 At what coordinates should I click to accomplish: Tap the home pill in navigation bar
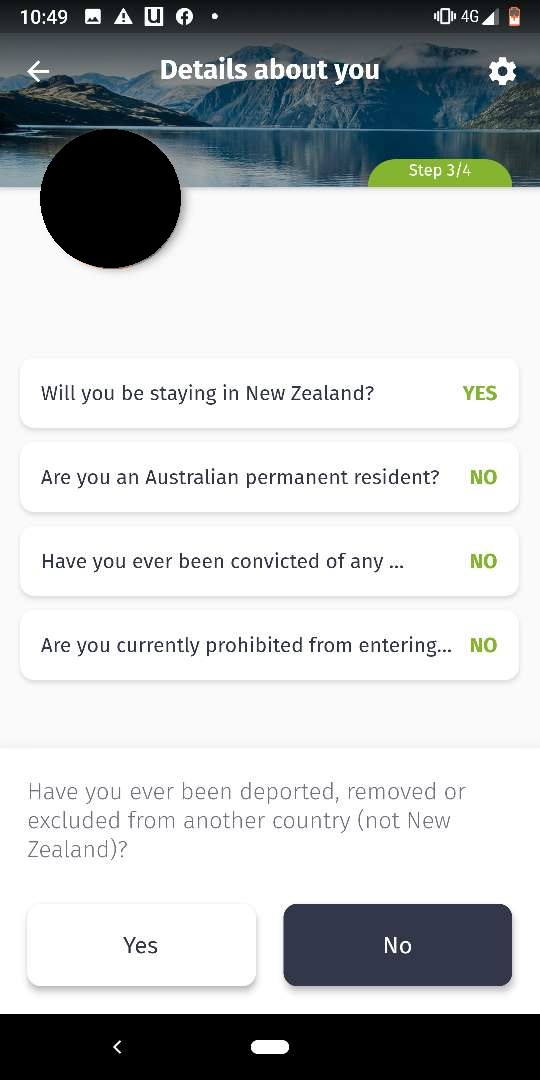[270, 1047]
